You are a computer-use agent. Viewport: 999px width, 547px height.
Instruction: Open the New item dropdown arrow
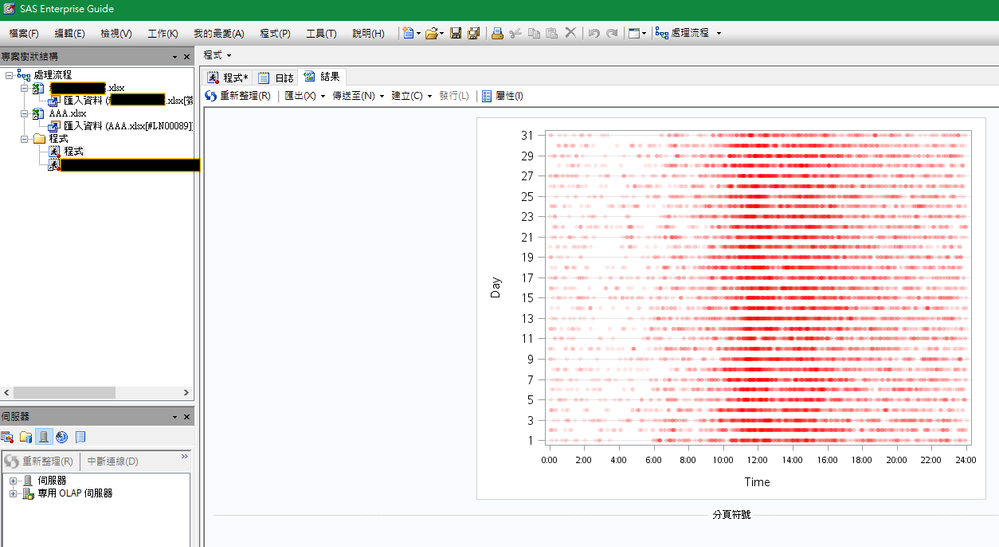[x=419, y=33]
